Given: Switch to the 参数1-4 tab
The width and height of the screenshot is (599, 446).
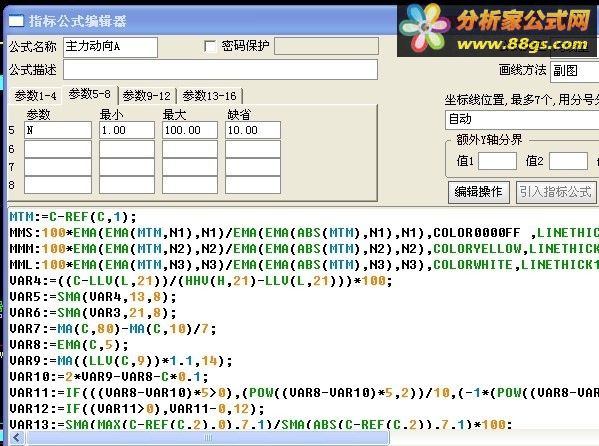Looking at the screenshot, I should [x=36, y=96].
